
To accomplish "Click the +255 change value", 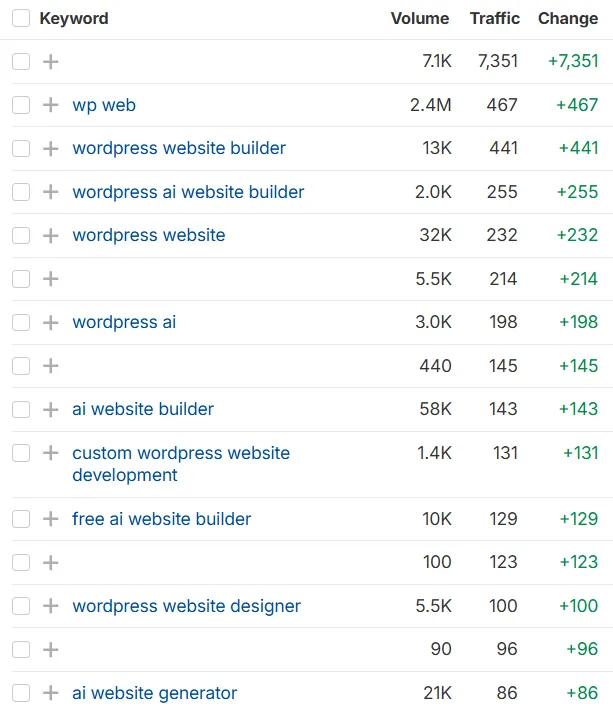I will [x=578, y=192].
